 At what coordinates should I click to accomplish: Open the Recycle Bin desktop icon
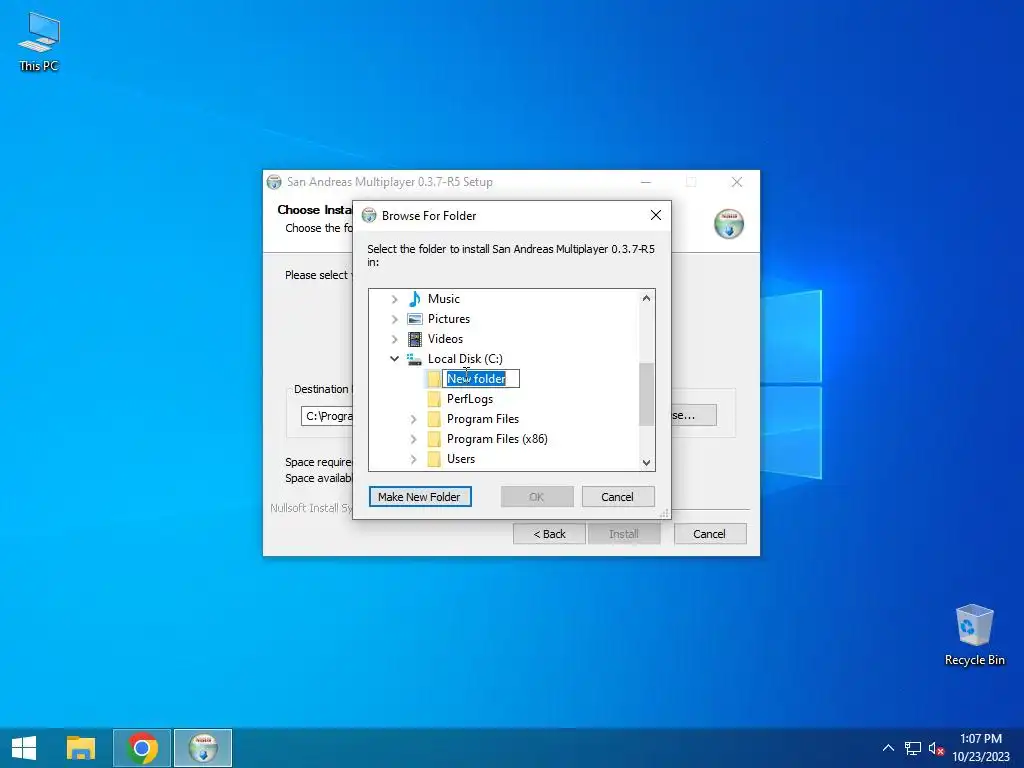click(x=974, y=634)
